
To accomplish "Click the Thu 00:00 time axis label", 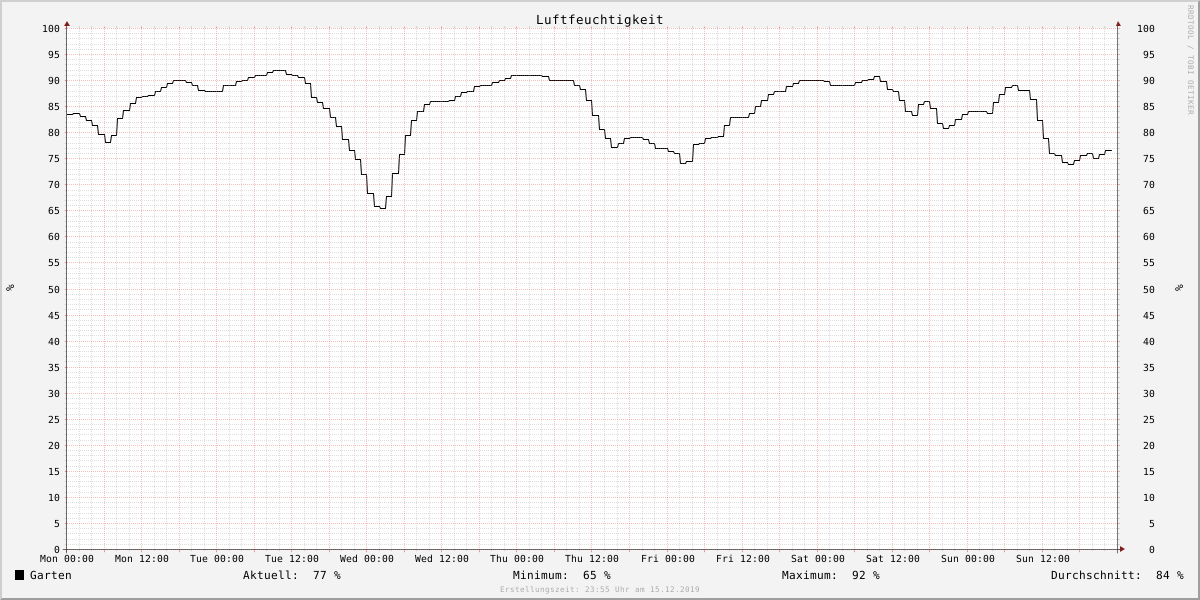I will pyautogui.click(x=517, y=559).
